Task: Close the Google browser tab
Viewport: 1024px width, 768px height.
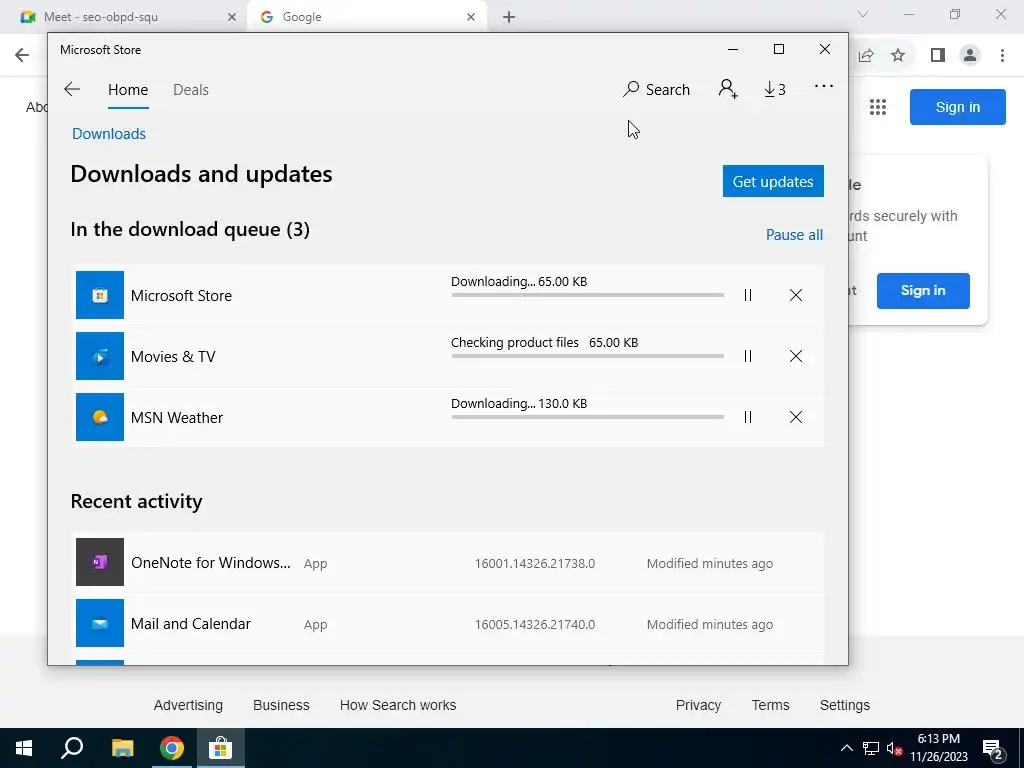Action: (471, 17)
